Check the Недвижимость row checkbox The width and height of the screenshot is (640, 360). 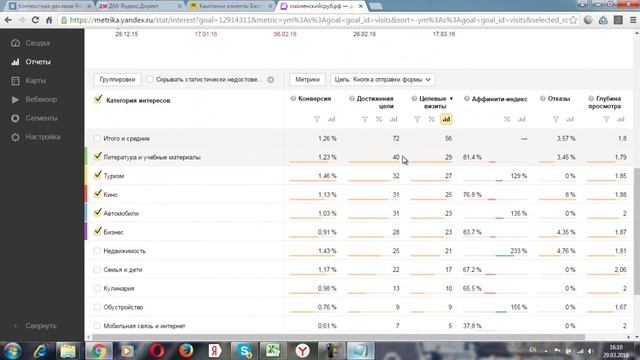click(x=97, y=251)
